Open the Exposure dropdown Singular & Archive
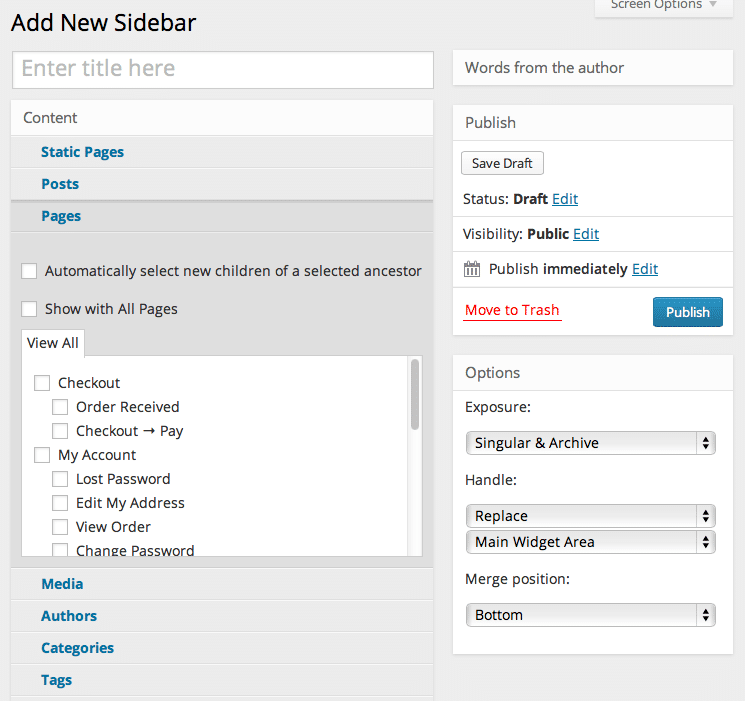The image size is (745, 701). click(x=591, y=443)
